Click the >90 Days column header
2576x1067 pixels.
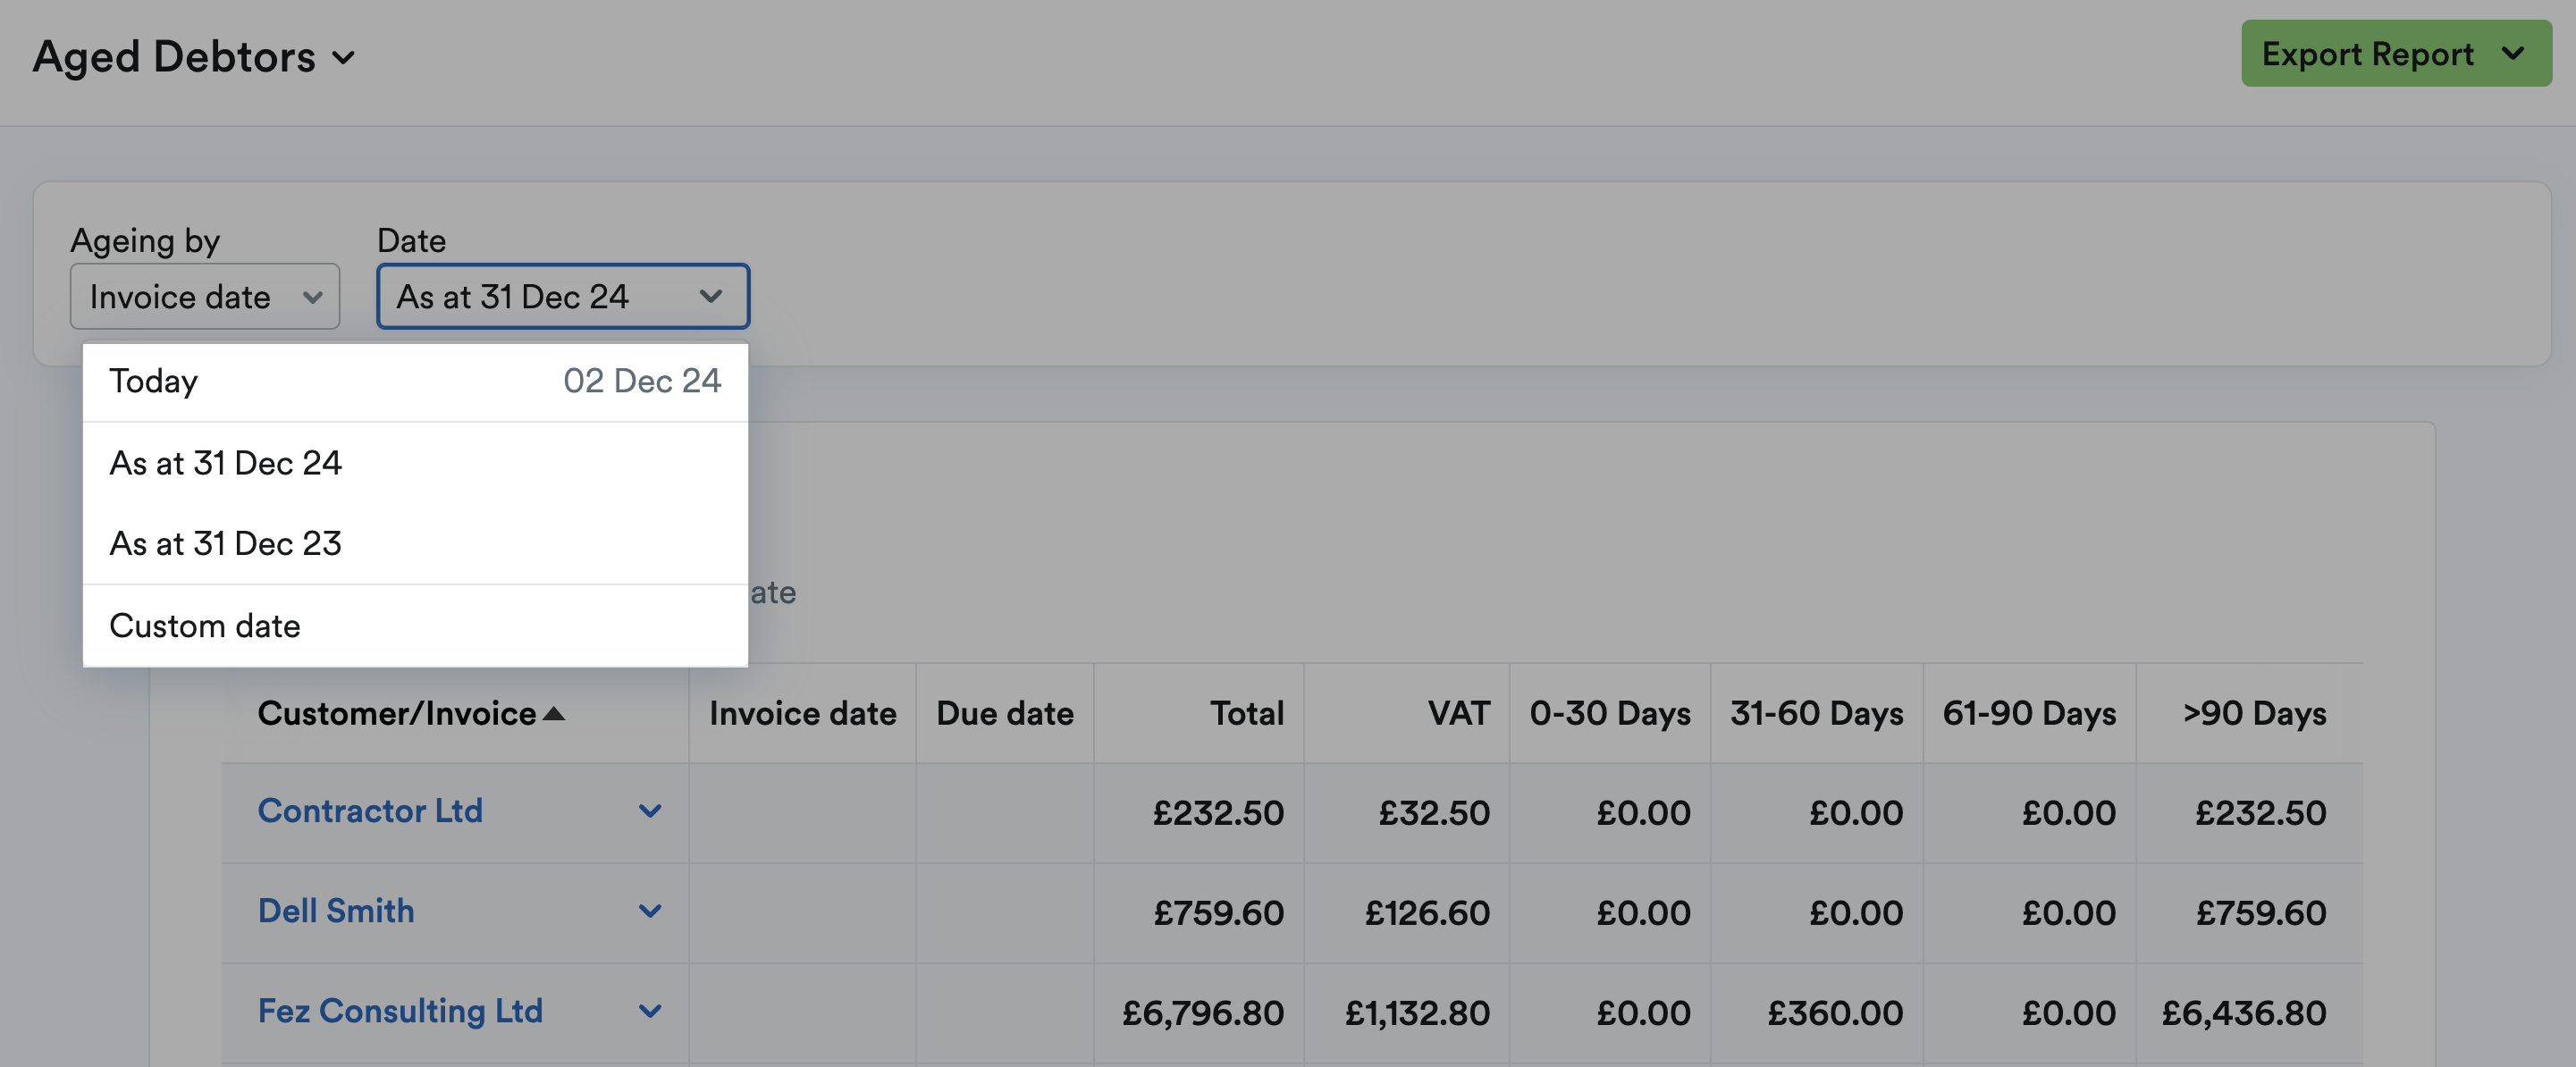coord(2253,714)
